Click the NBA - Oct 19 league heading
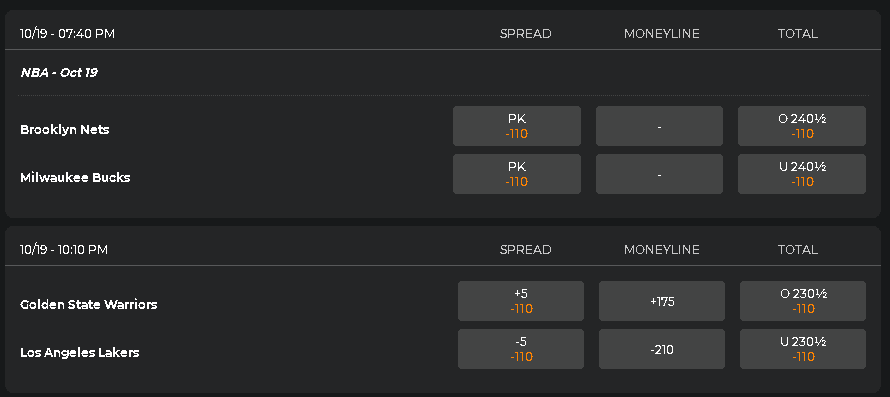This screenshot has width=890, height=397. coord(59,73)
